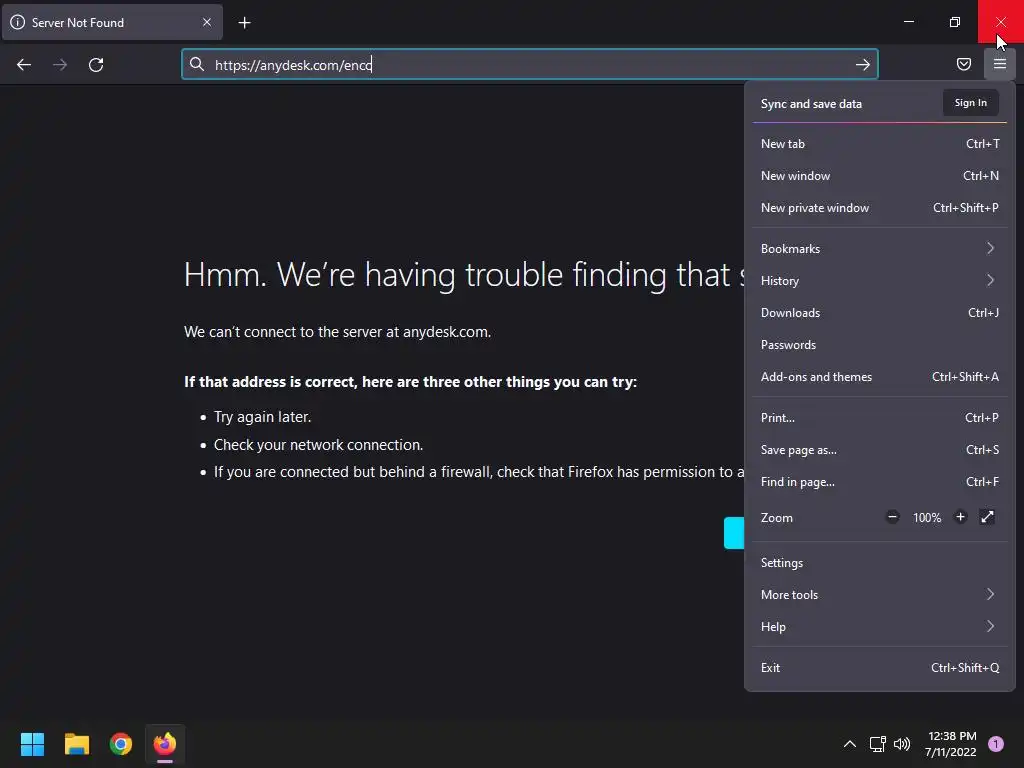Exit Firefox via the menu
The image size is (1024, 768).
(x=880, y=668)
